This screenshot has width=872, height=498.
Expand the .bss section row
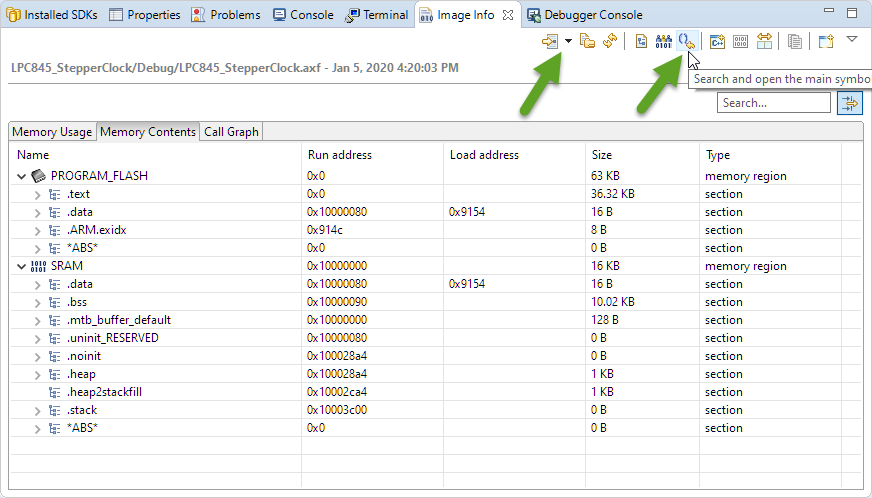click(38, 302)
